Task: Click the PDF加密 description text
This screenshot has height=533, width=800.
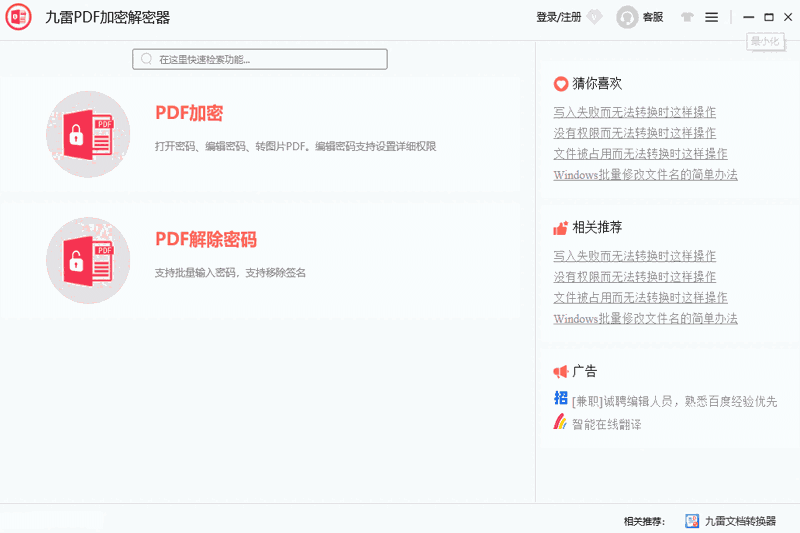Action: coord(295,146)
